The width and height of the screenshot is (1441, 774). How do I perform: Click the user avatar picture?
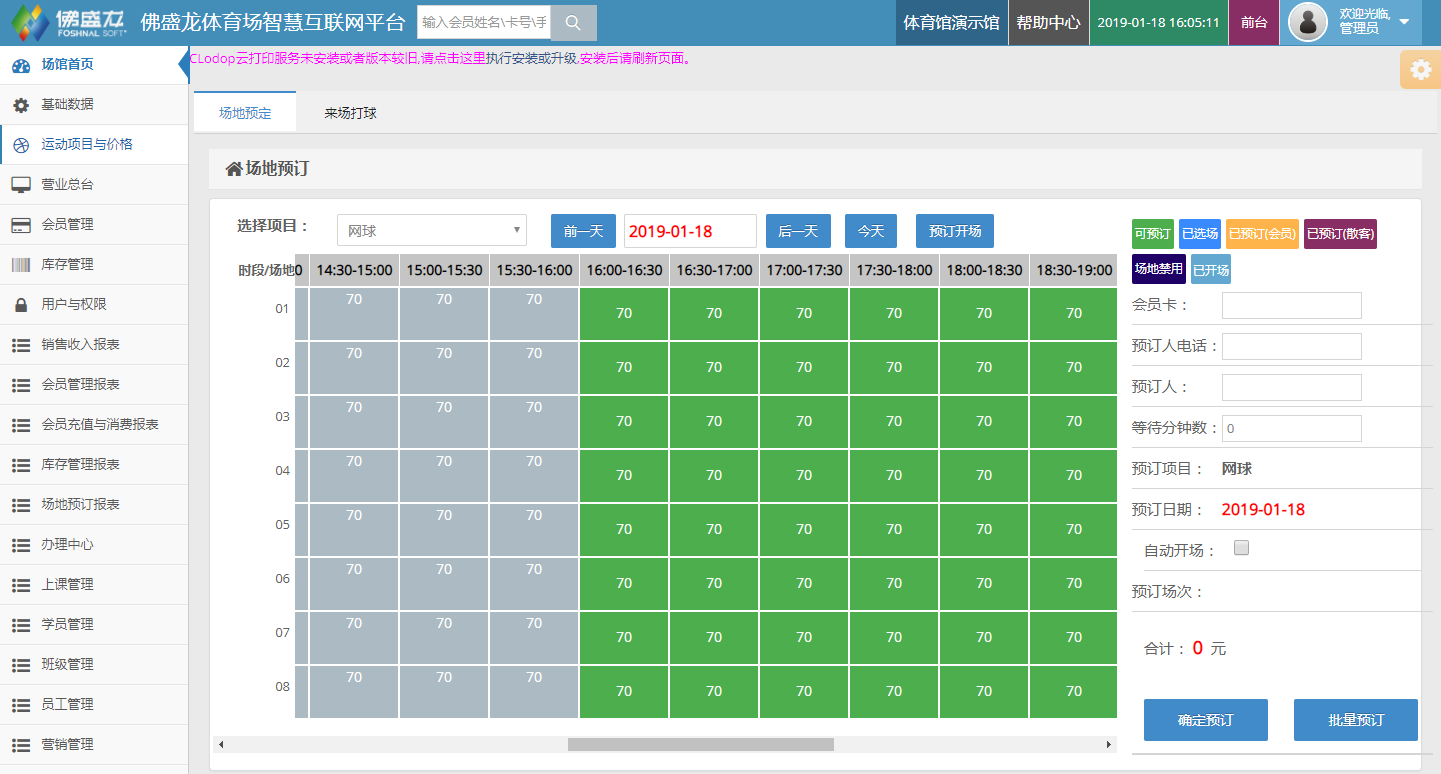coord(1308,22)
